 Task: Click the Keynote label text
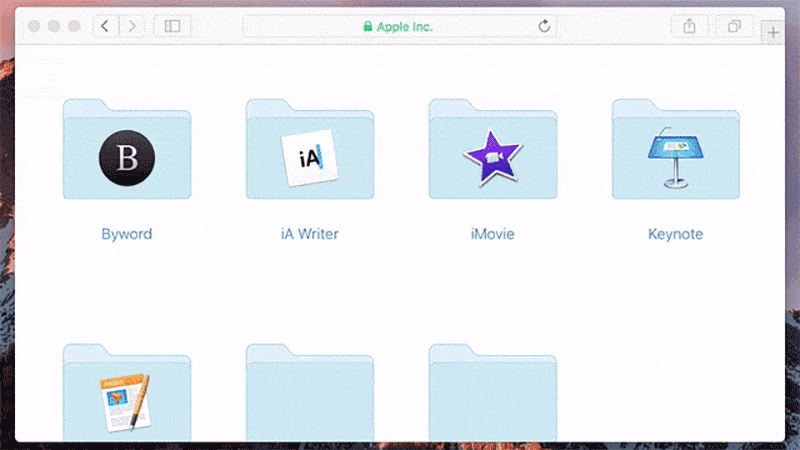click(x=676, y=234)
